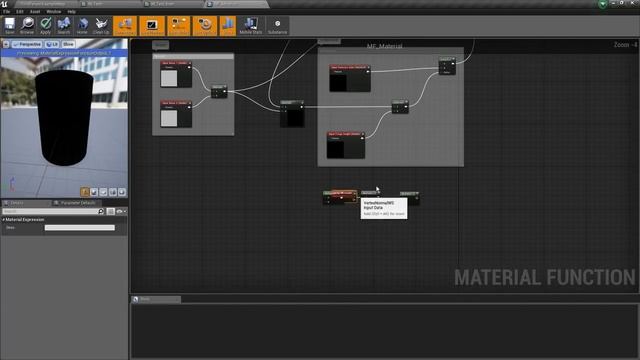Screen dimensions: 640x360
Task: Open the viewport Show dropdown
Action: coord(68,44)
